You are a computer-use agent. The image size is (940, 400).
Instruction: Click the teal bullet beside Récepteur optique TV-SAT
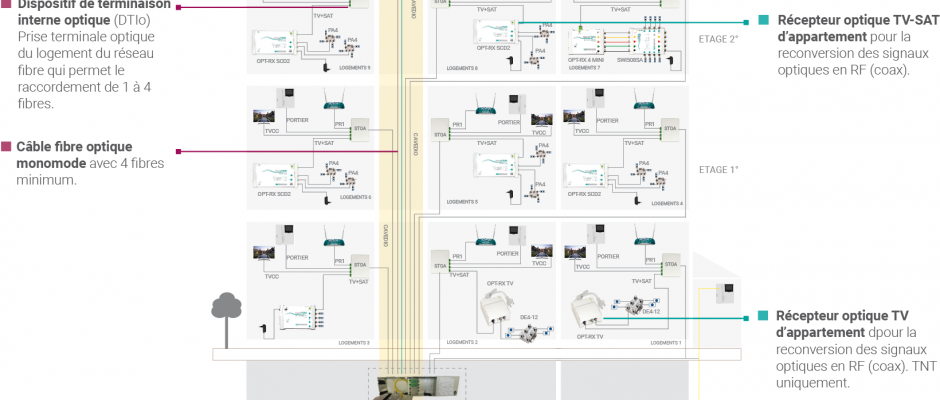pos(763,20)
